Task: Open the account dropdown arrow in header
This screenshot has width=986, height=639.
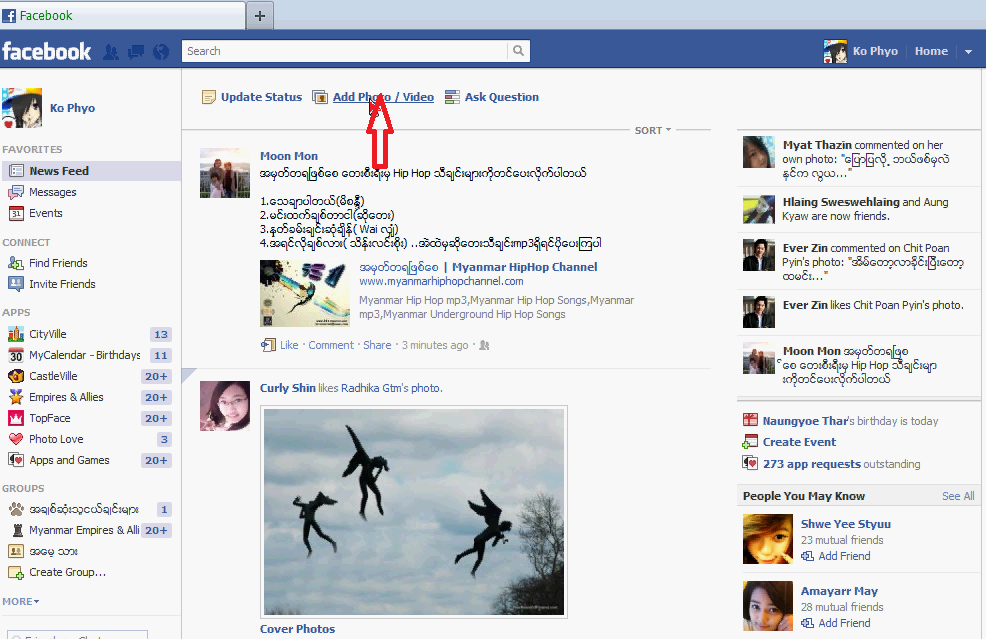Action: (x=968, y=52)
